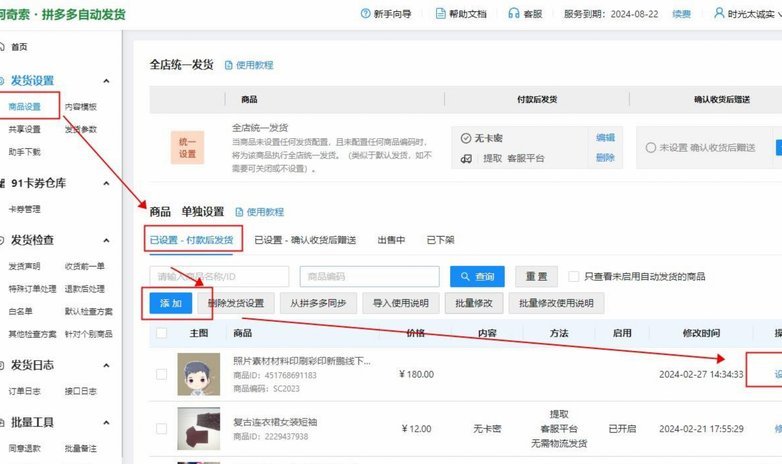
Task: Switch to 已下架 tab
Action: tap(440, 240)
